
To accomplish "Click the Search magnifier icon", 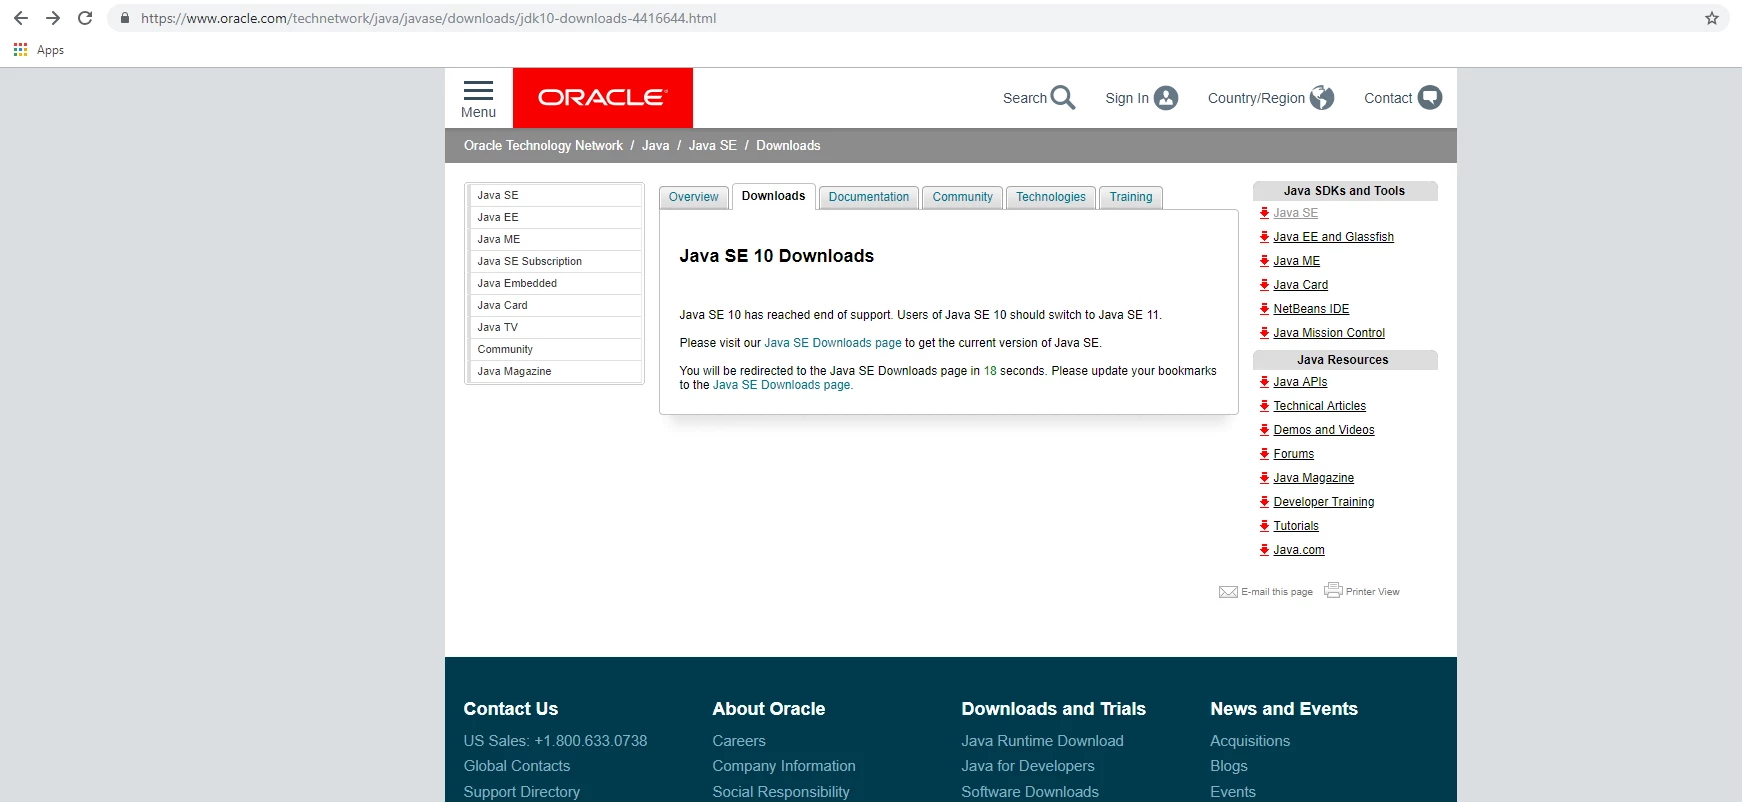I will click(1063, 97).
